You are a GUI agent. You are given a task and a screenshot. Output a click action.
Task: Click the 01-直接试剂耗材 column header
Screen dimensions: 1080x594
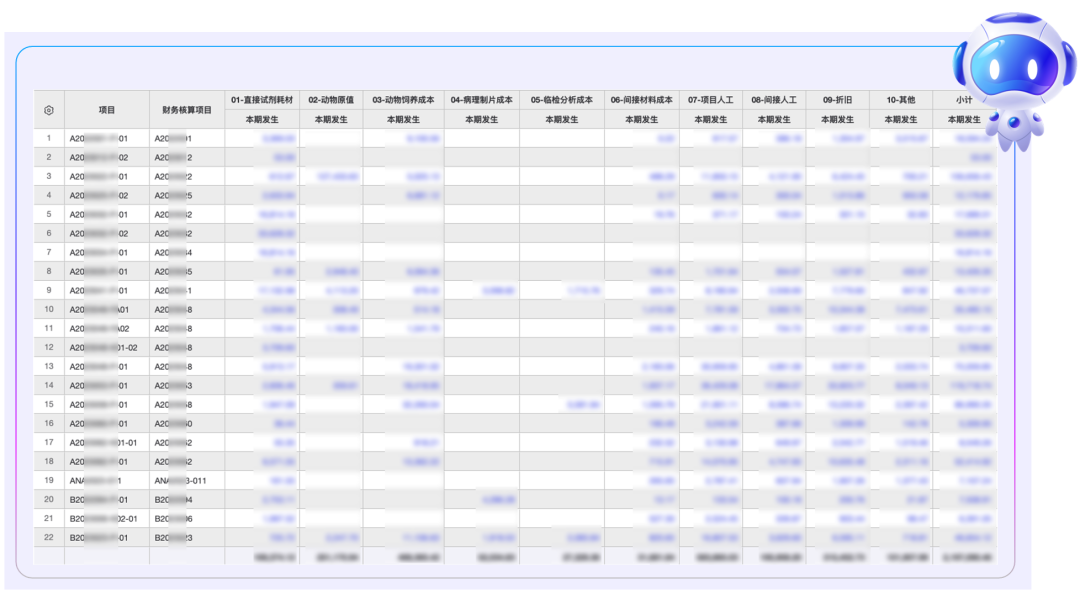[x=262, y=100]
